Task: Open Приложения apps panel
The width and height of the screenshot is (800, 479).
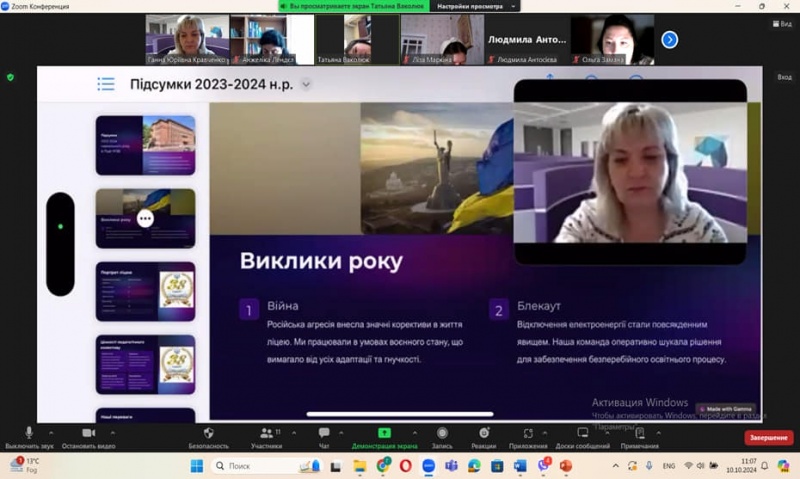Action: coord(528,436)
